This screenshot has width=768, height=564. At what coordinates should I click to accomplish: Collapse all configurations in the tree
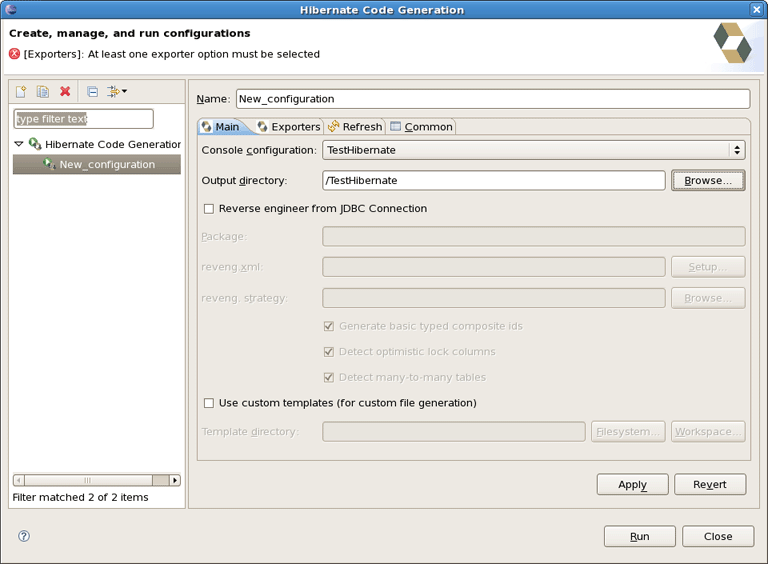tap(92, 92)
